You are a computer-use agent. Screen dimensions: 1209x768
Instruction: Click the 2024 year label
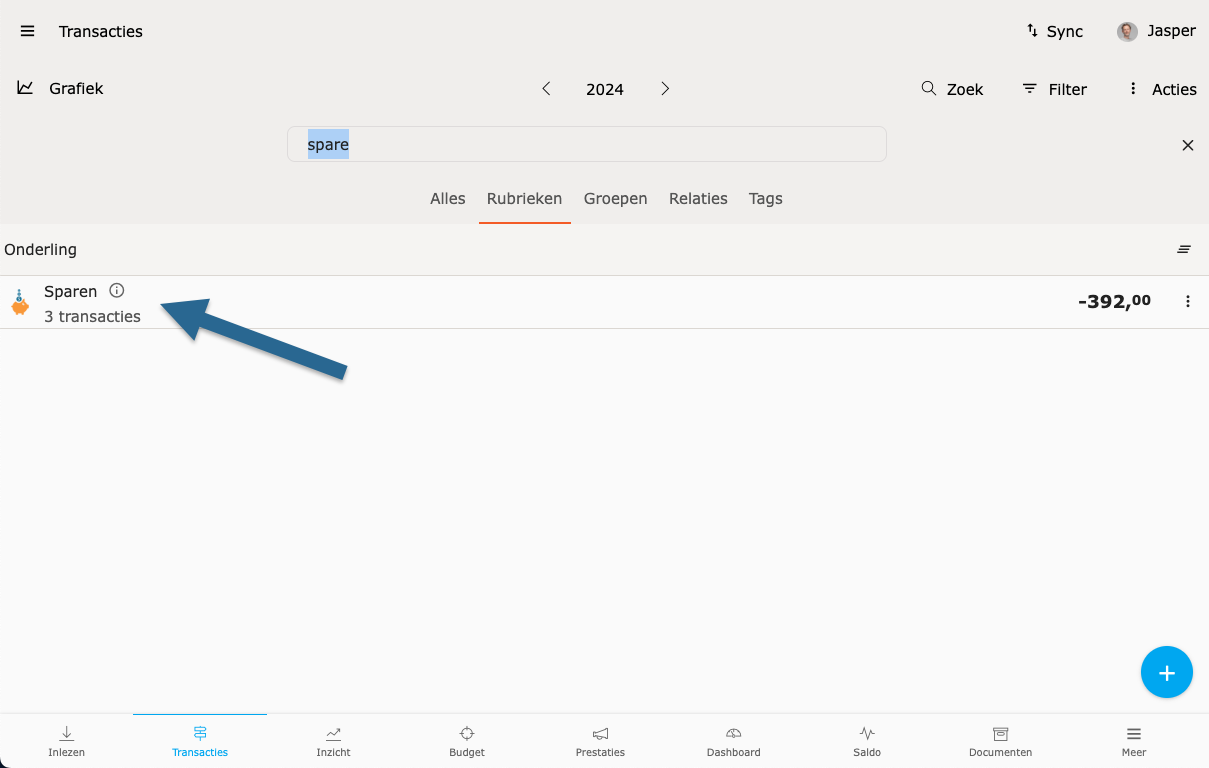coord(605,89)
